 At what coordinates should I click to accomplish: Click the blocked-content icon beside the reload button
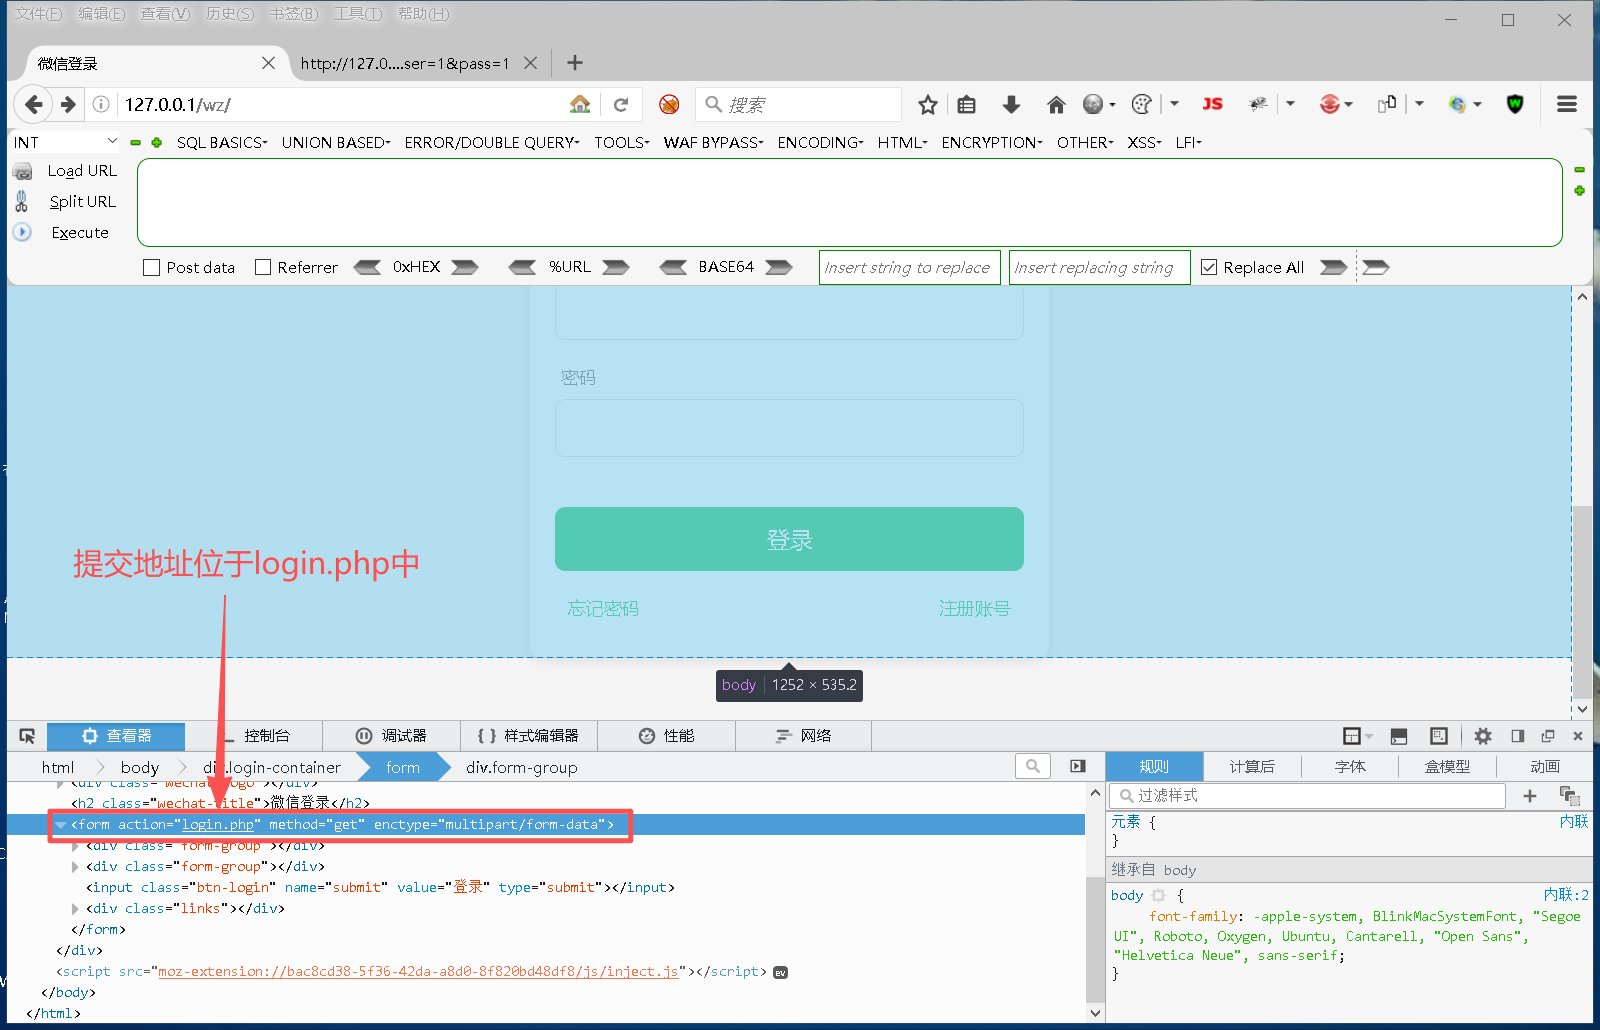669,104
